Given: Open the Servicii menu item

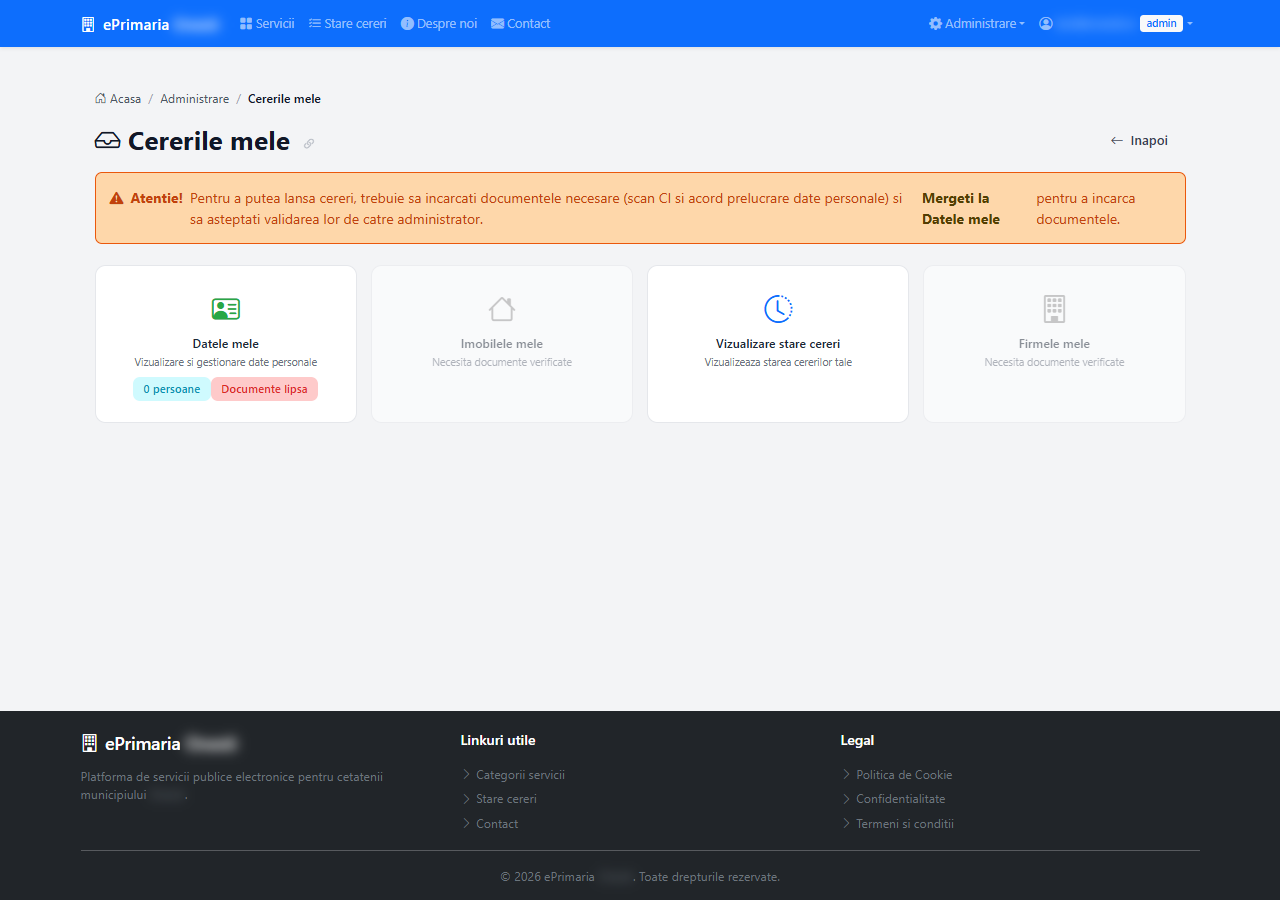Looking at the screenshot, I should coord(267,24).
